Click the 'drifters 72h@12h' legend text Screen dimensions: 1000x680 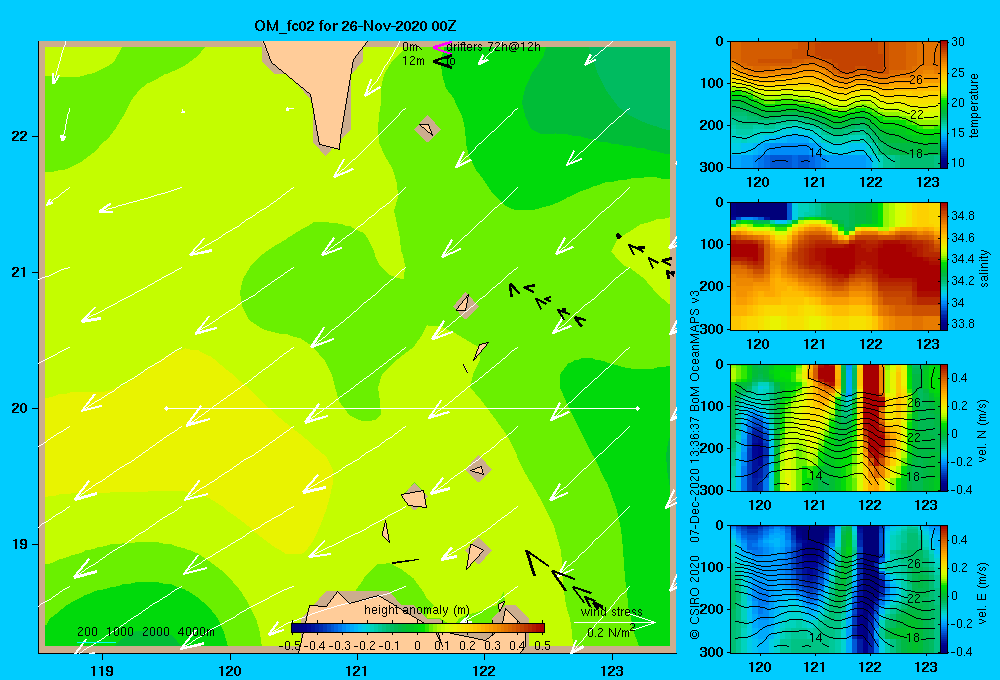pyautogui.click(x=494, y=47)
